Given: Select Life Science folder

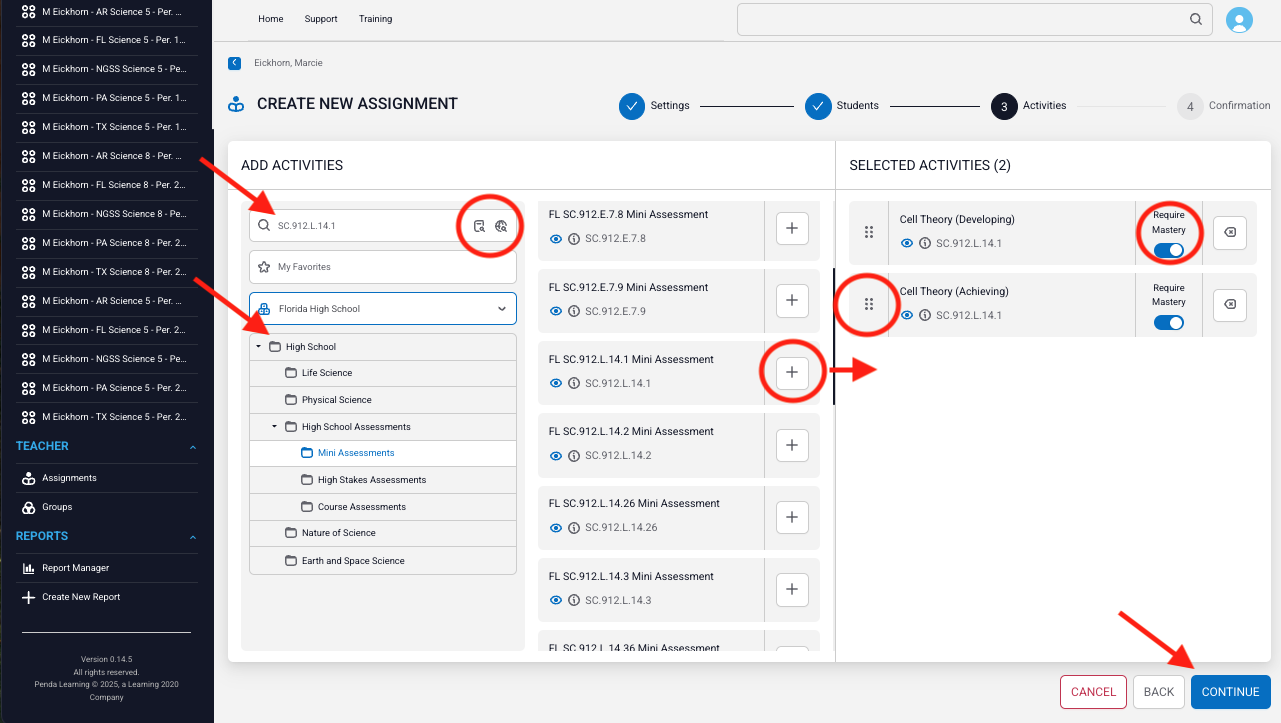Looking at the screenshot, I should pyautogui.click(x=383, y=373).
